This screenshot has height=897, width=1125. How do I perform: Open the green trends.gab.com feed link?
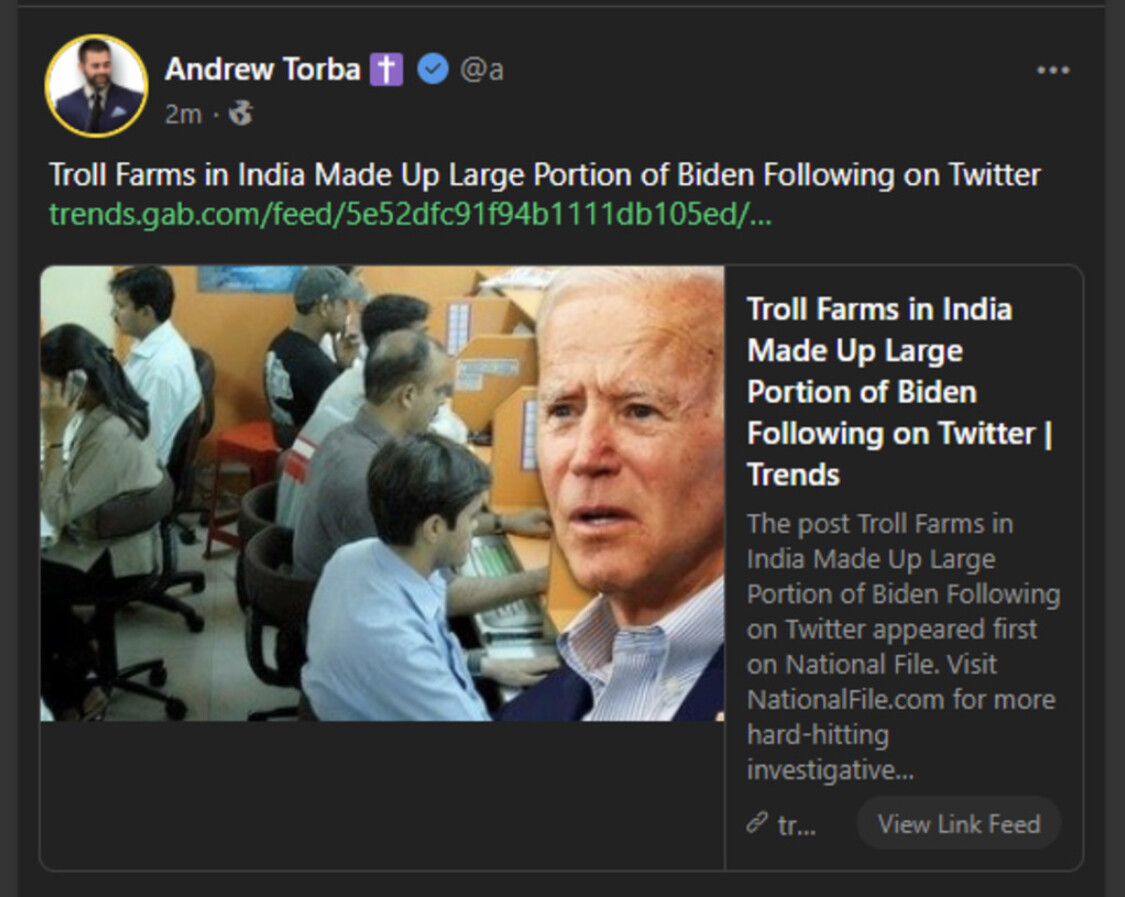pos(410,214)
